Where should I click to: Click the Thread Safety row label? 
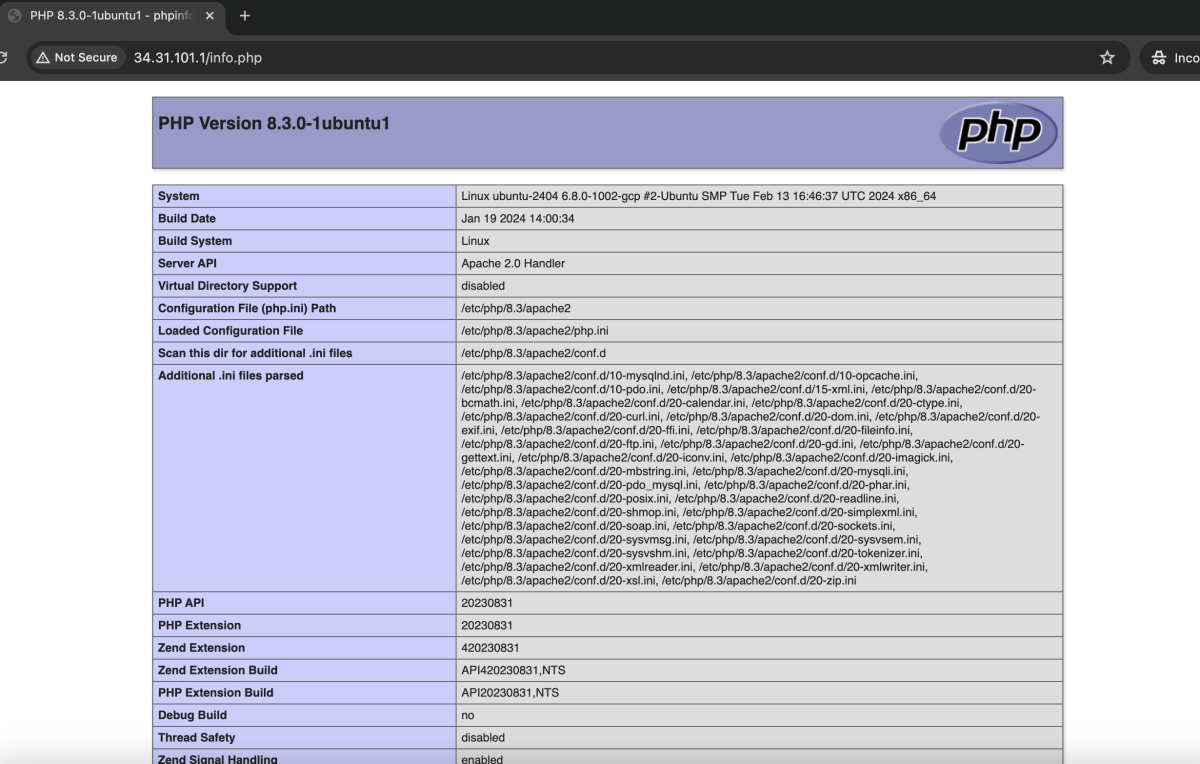click(196, 738)
